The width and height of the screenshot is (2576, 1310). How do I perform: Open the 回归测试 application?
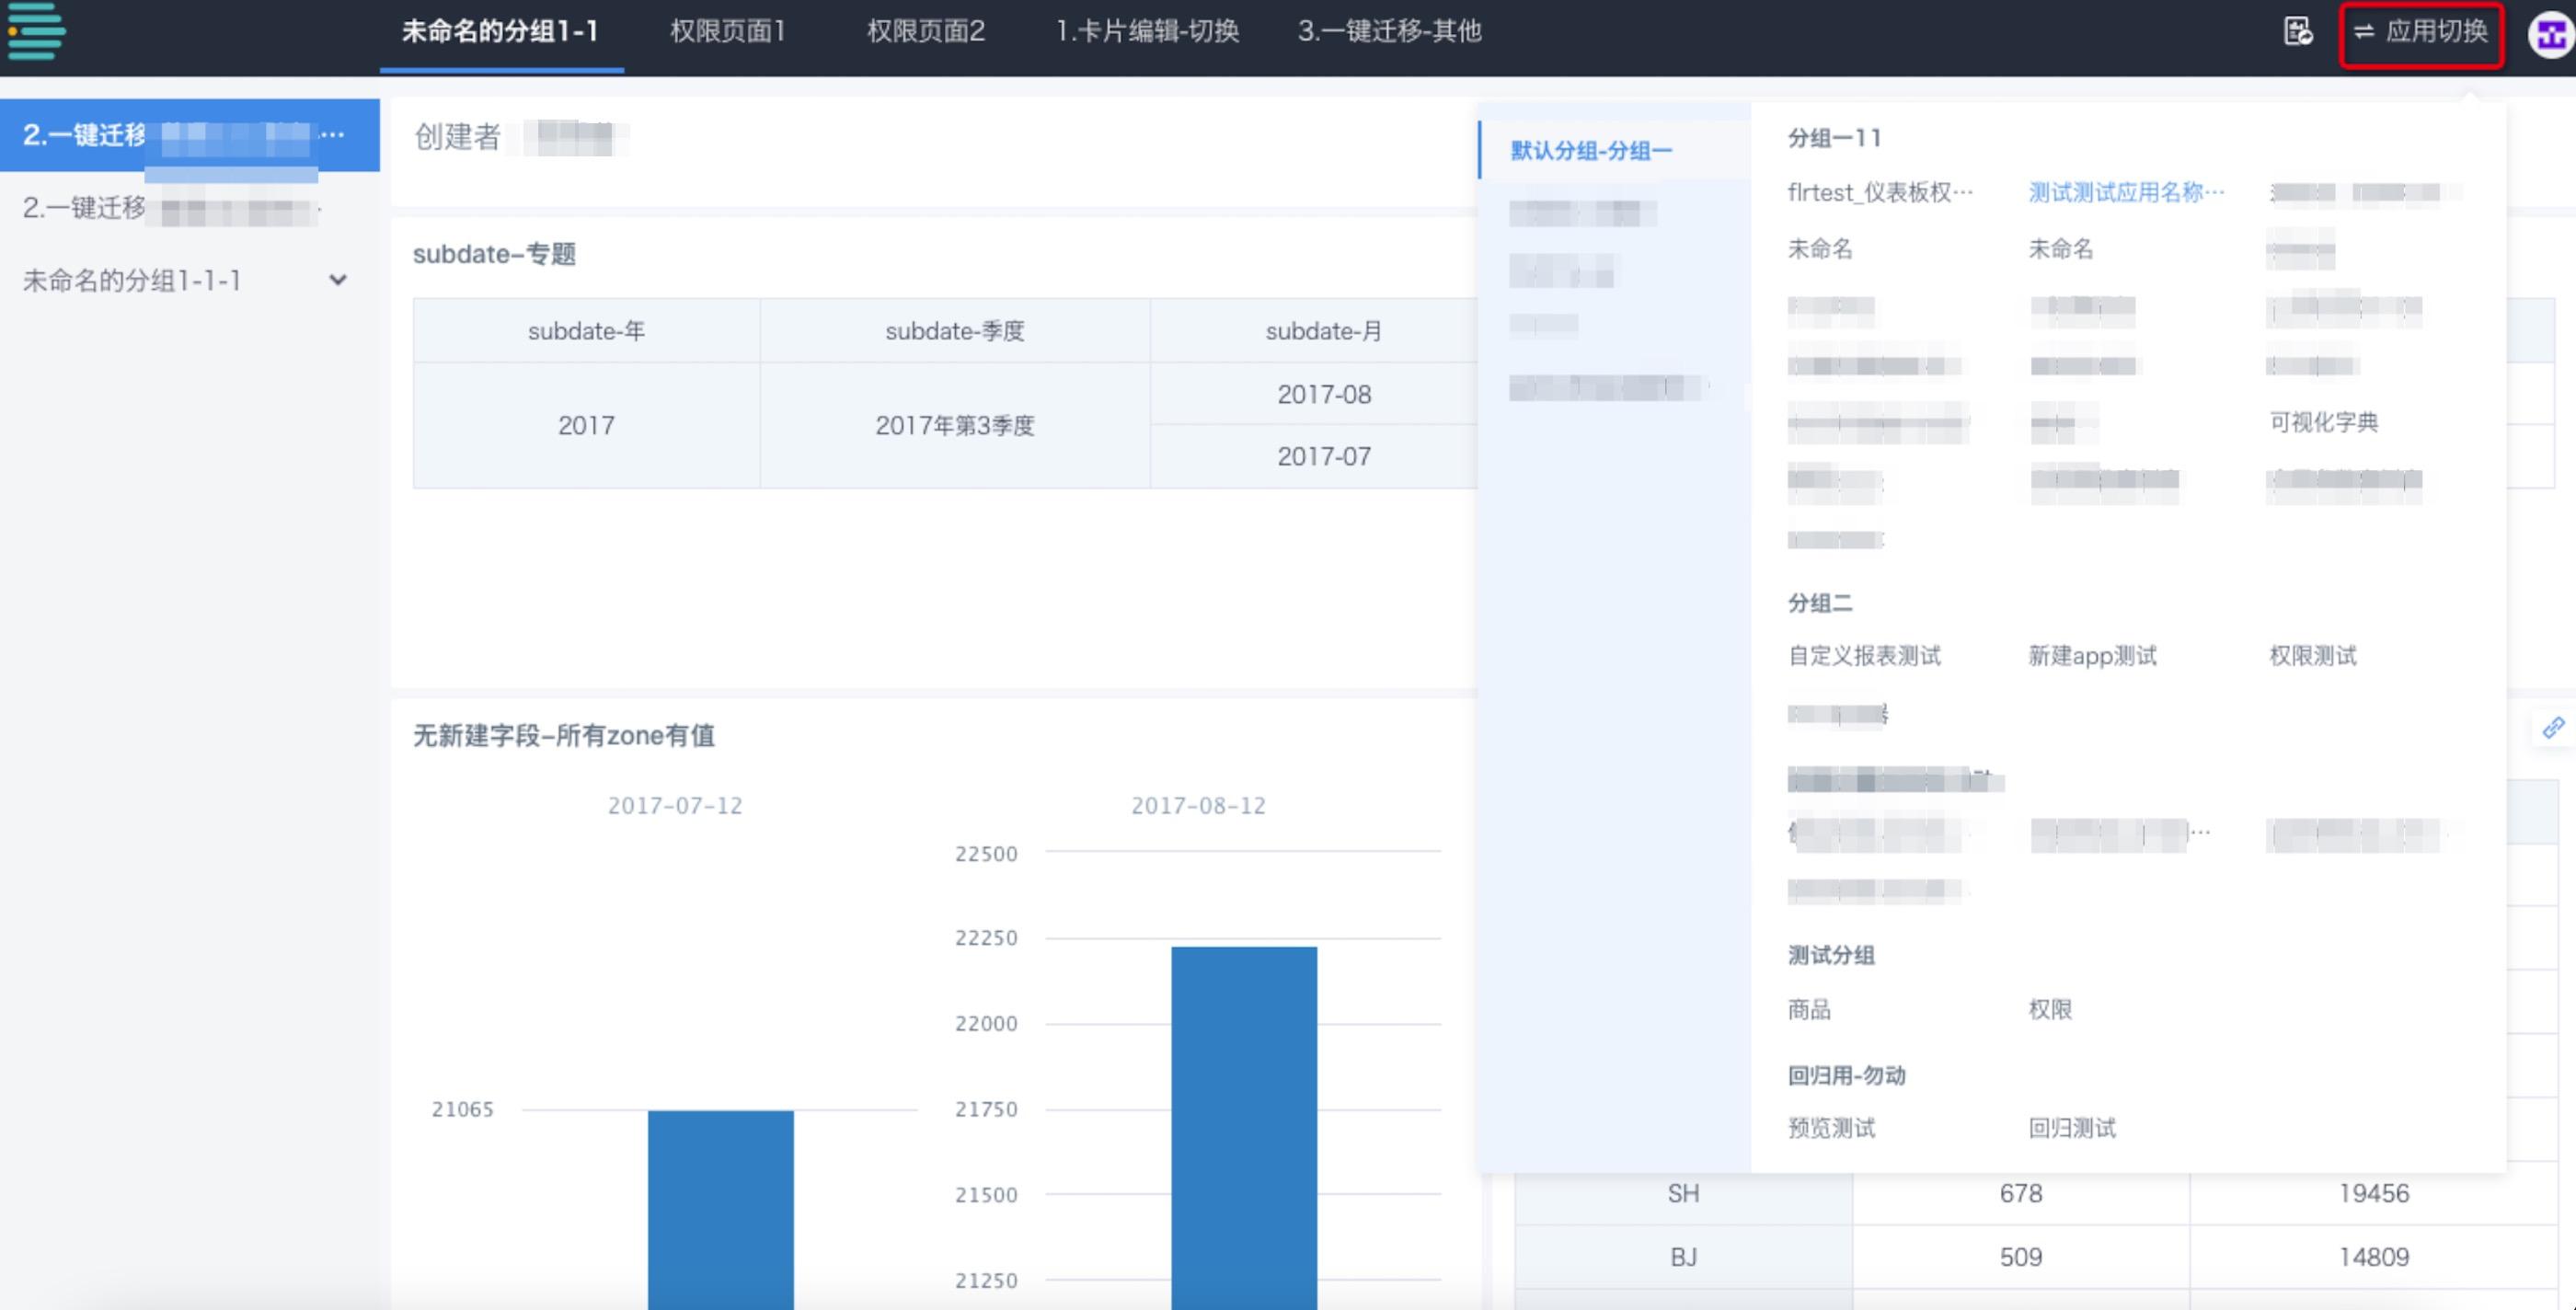pyautogui.click(x=2071, y=1128)
